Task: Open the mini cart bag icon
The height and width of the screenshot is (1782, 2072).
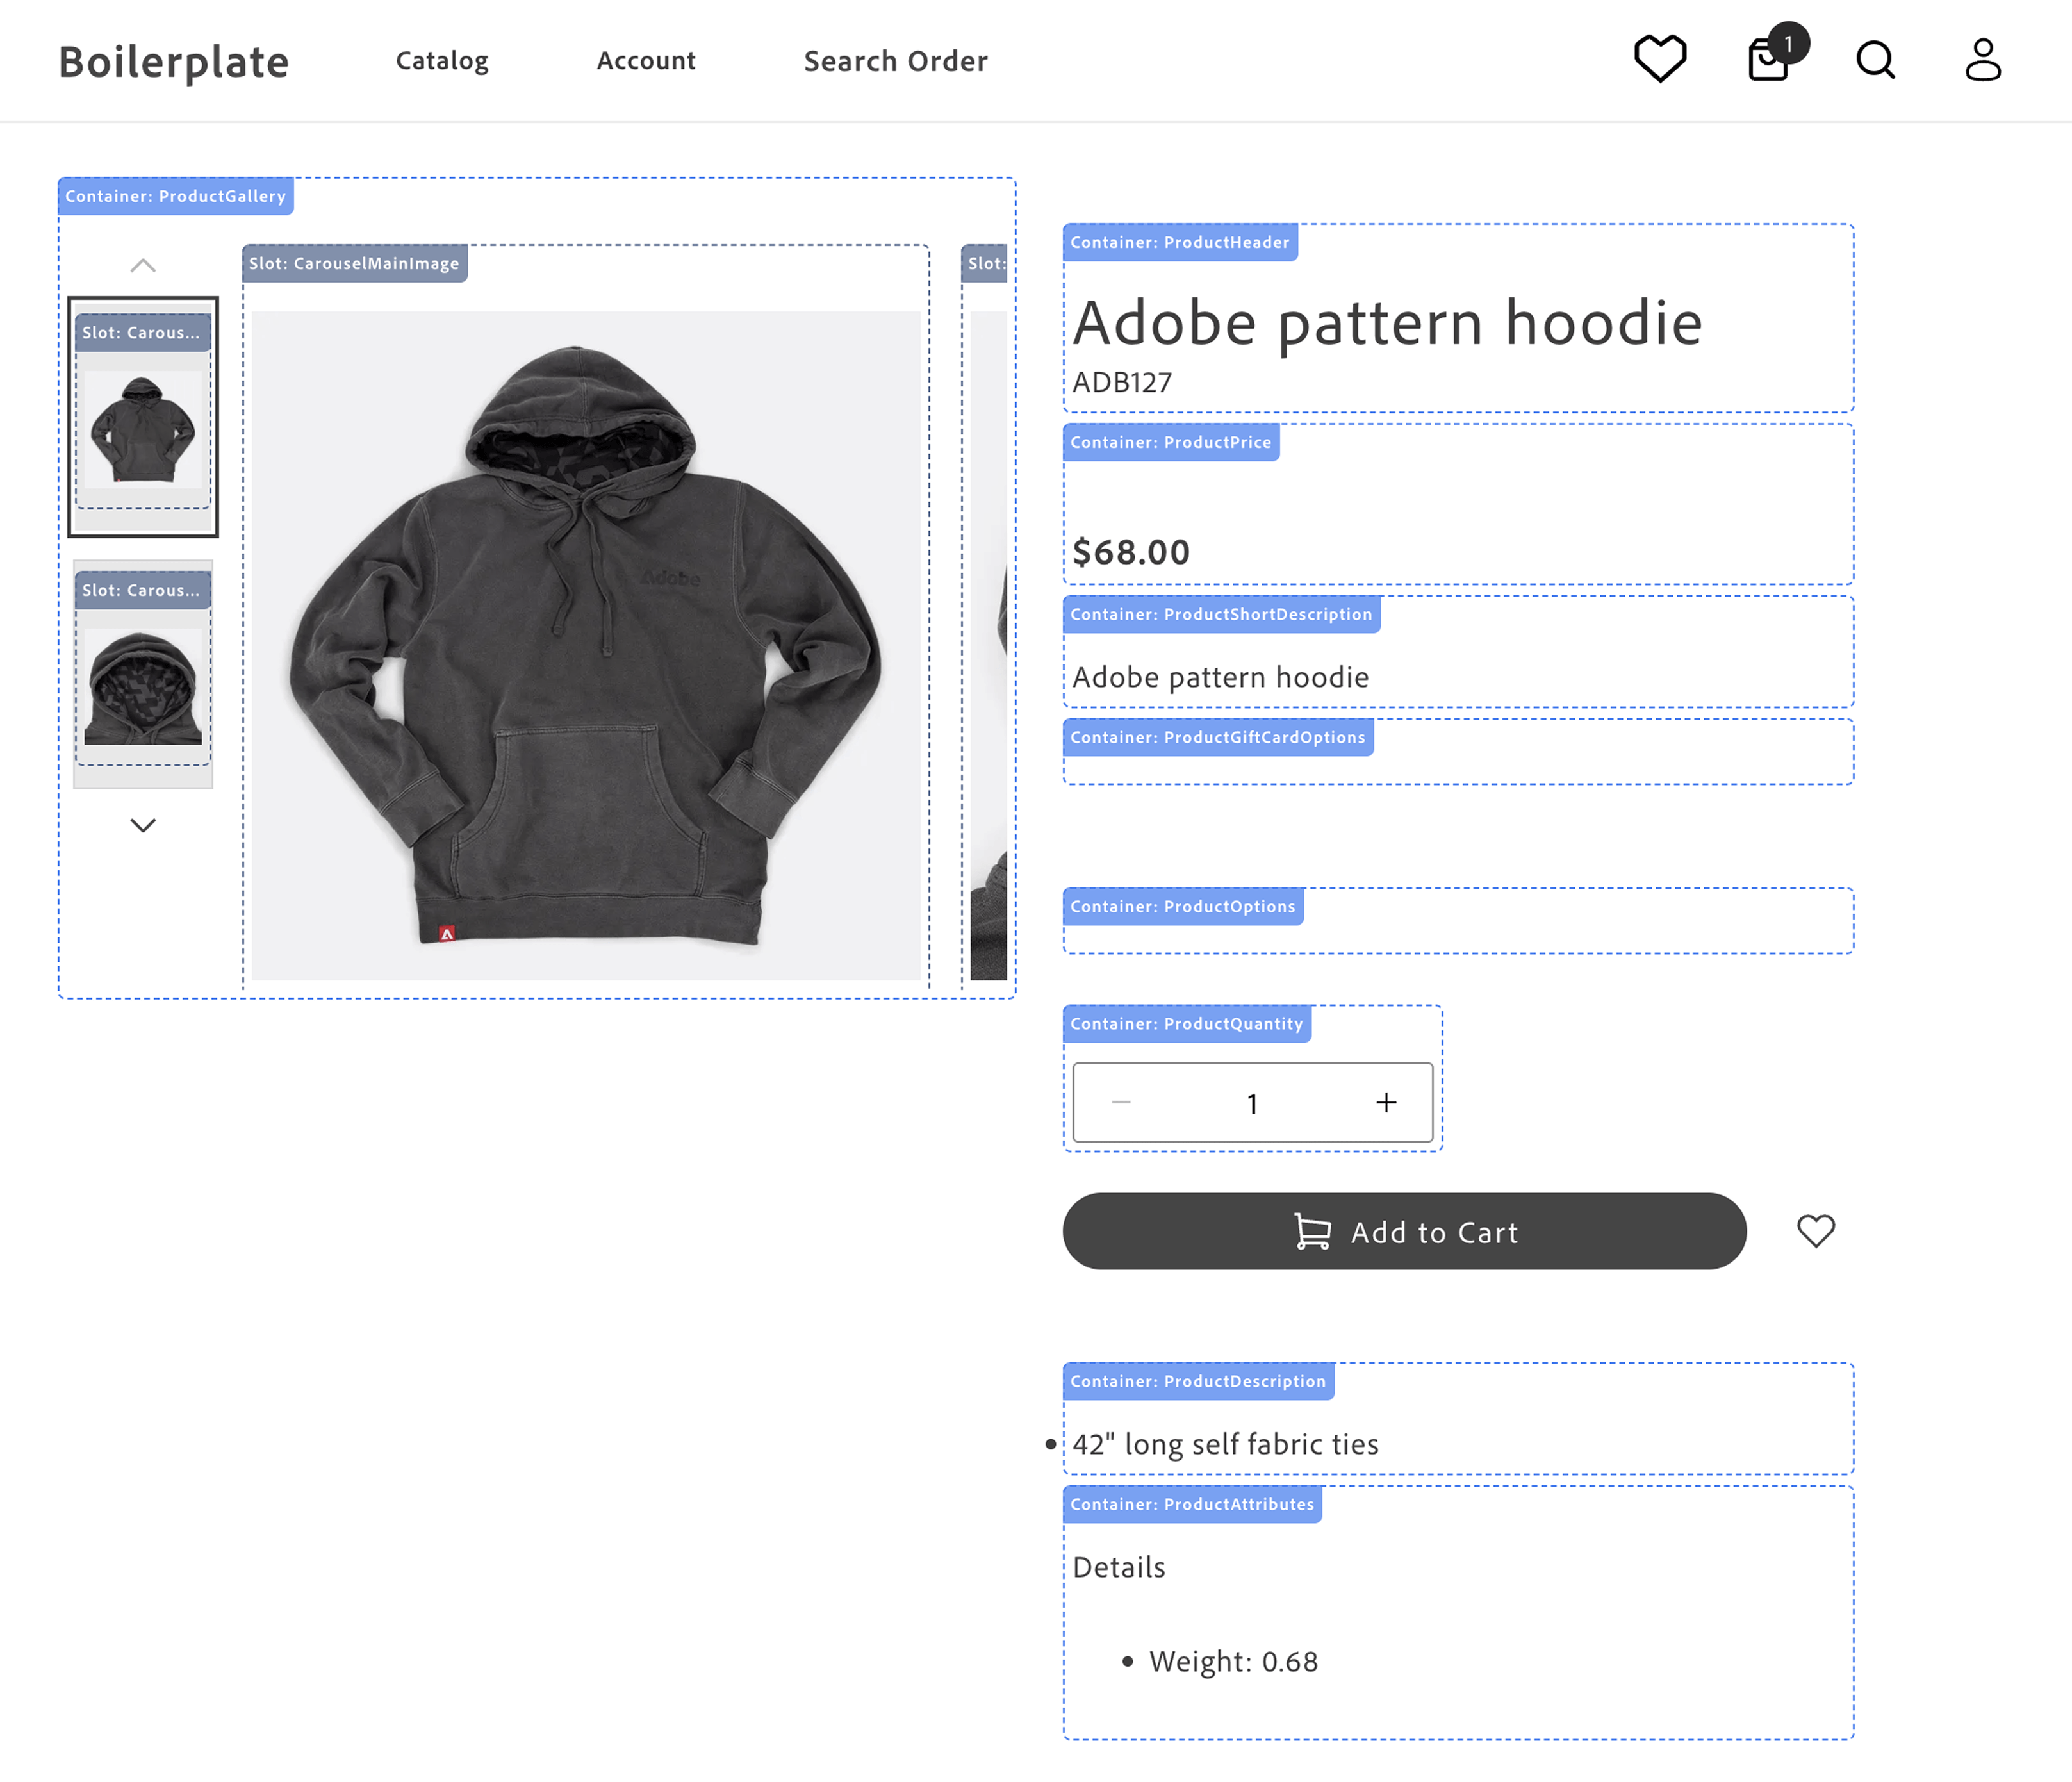Action: coord(1769,59)
